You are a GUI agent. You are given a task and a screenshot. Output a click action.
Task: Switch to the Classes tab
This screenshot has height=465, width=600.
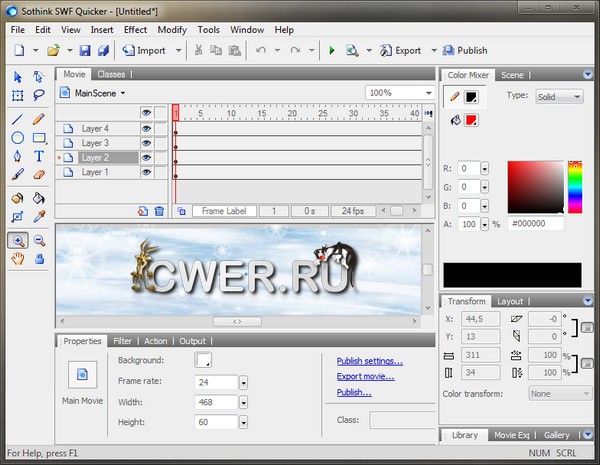[111, 74]
